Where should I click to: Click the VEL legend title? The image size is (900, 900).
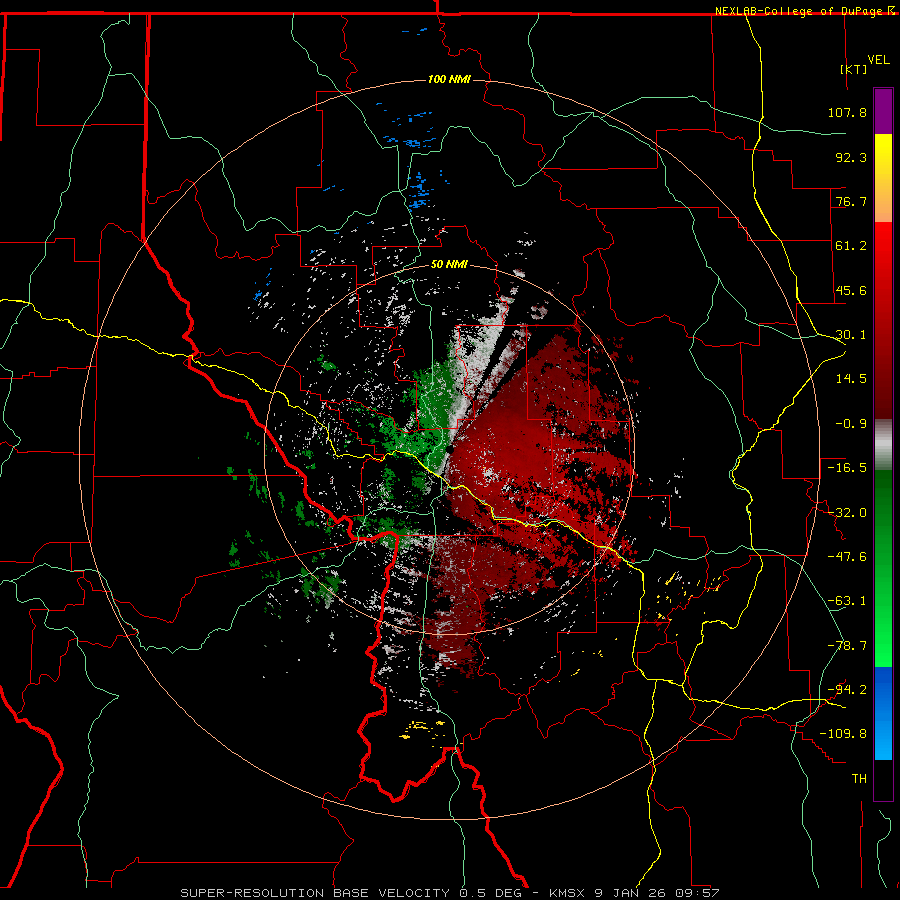(878, 60)
